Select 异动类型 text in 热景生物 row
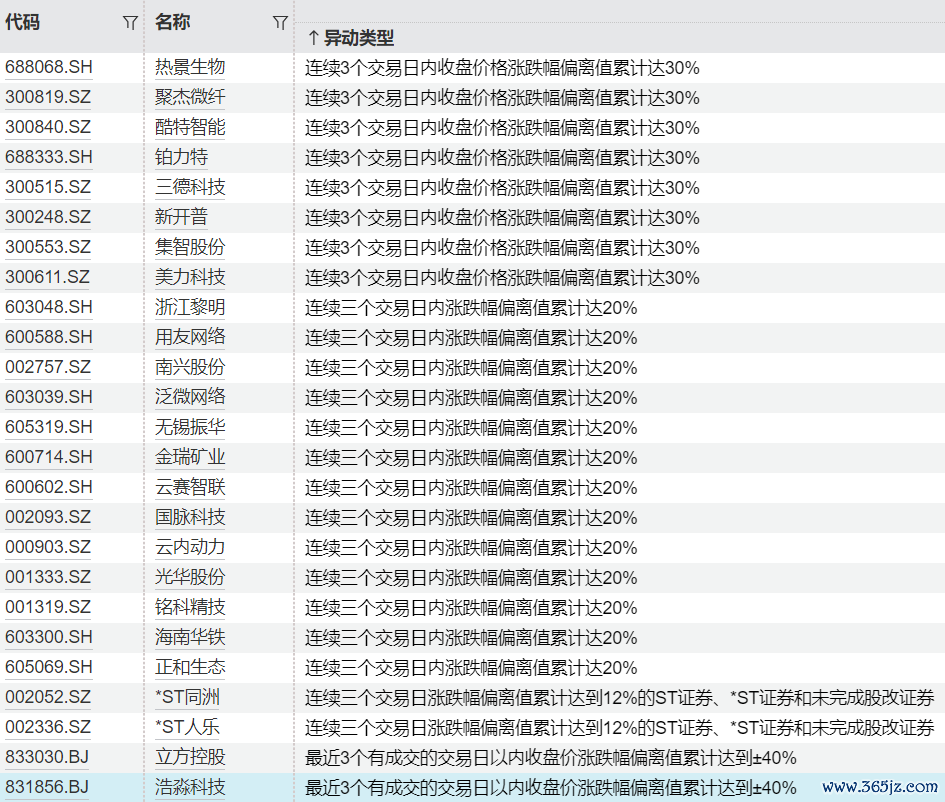The height and width of the screenshot is (802, 945). click(x=502, y=67)
